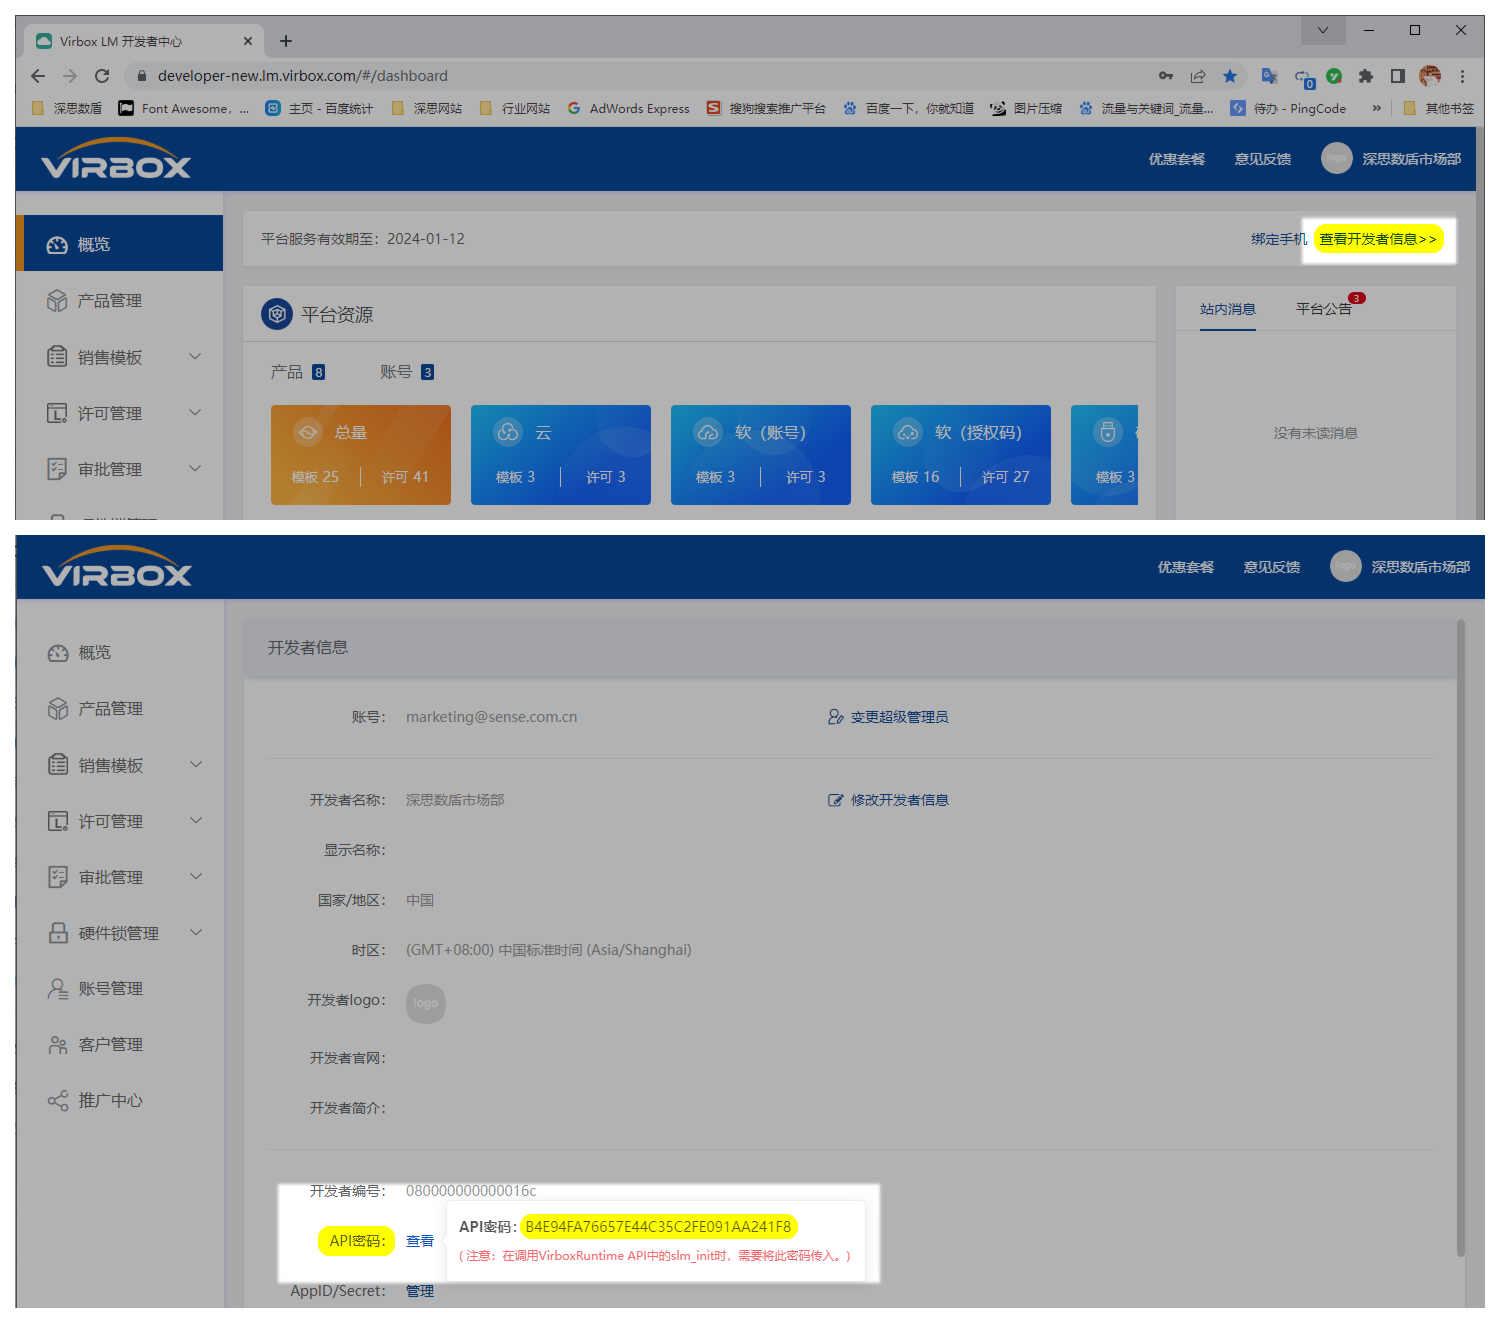Show more bookmarks with » chevron

point(1377,108)
